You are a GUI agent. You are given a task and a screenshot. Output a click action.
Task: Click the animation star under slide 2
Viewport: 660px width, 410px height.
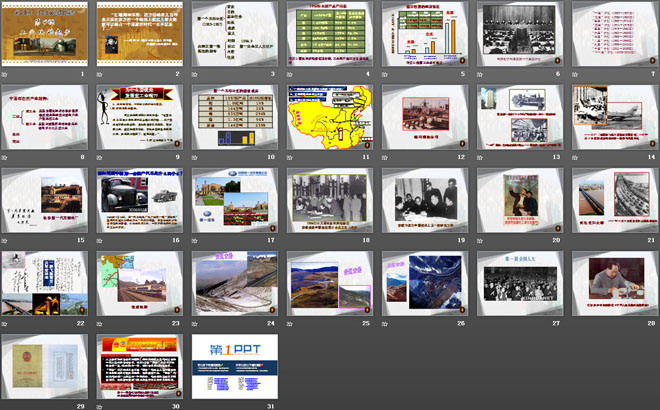coord(100,75)
